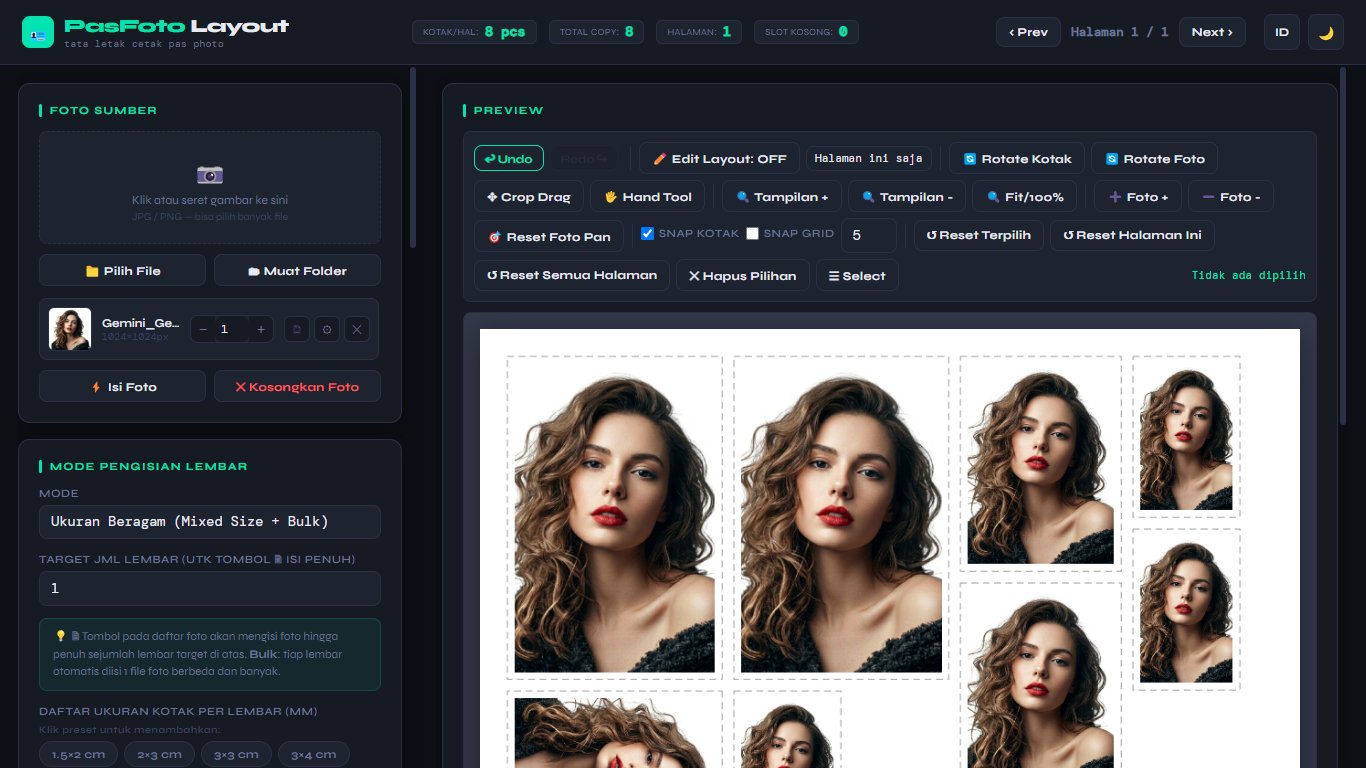Click the PasFoto Layout logo icon
Viewport: 1366px width, 768px height.
(x=38, y=32)
